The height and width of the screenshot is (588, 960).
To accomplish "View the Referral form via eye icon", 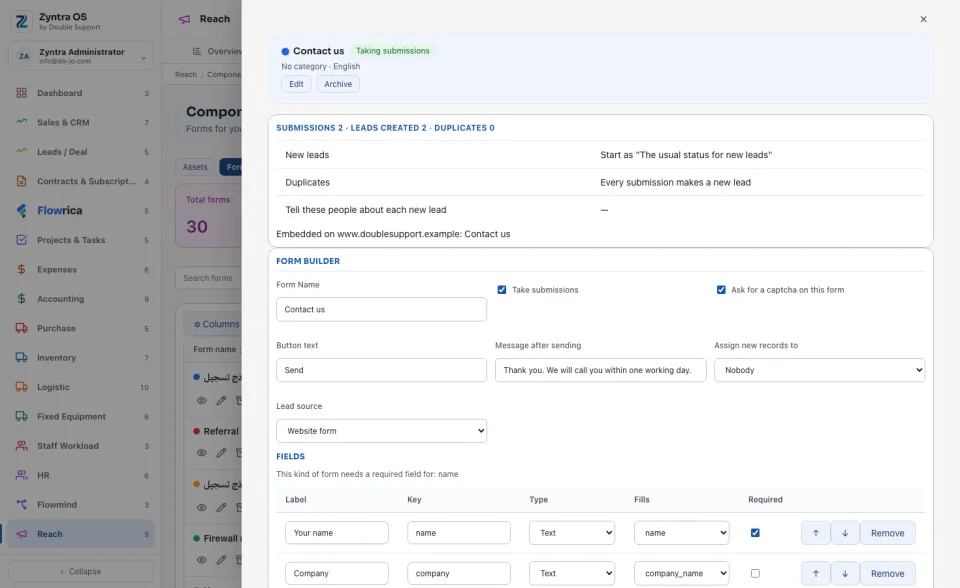I will pyautogui.click(x=201, y=453).
